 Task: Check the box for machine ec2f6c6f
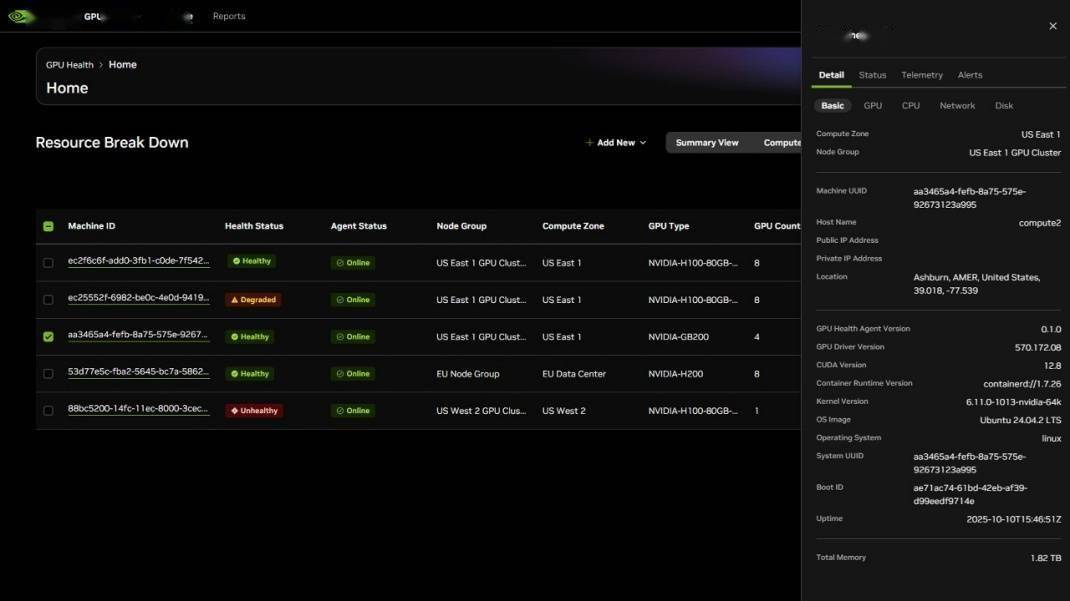48,263
